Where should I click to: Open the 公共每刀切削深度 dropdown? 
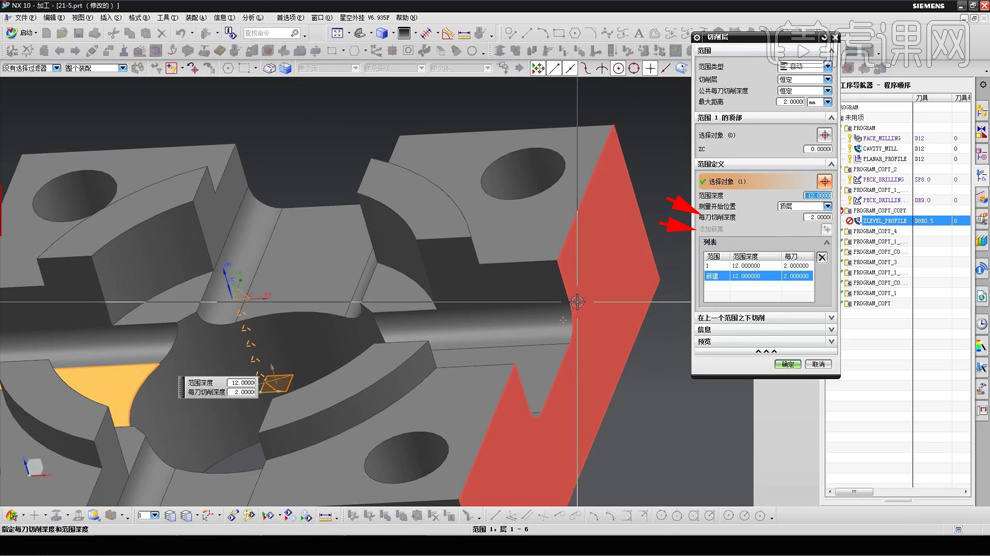(804, 91)
